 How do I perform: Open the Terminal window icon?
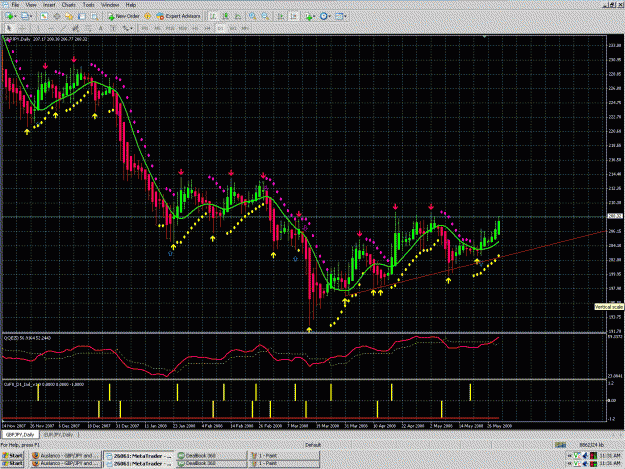point(82,16)
